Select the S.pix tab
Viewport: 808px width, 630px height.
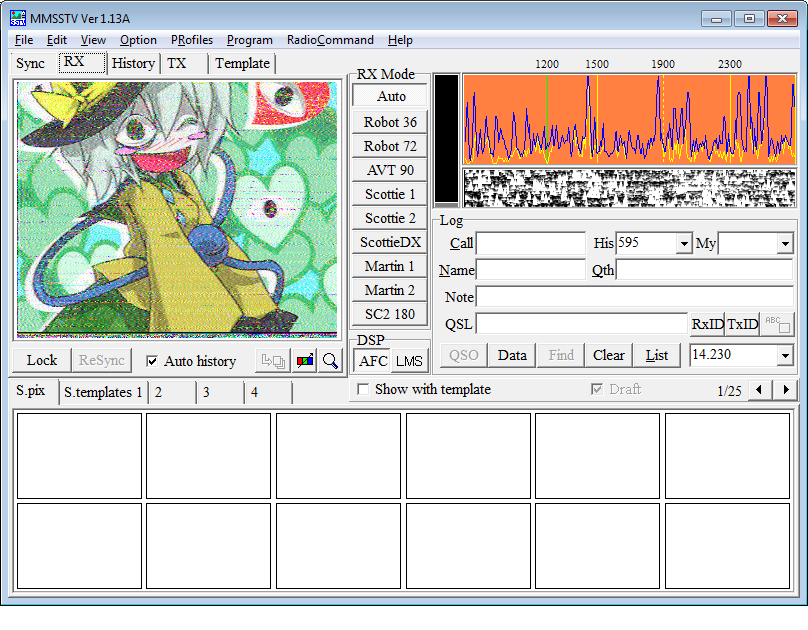31,391
